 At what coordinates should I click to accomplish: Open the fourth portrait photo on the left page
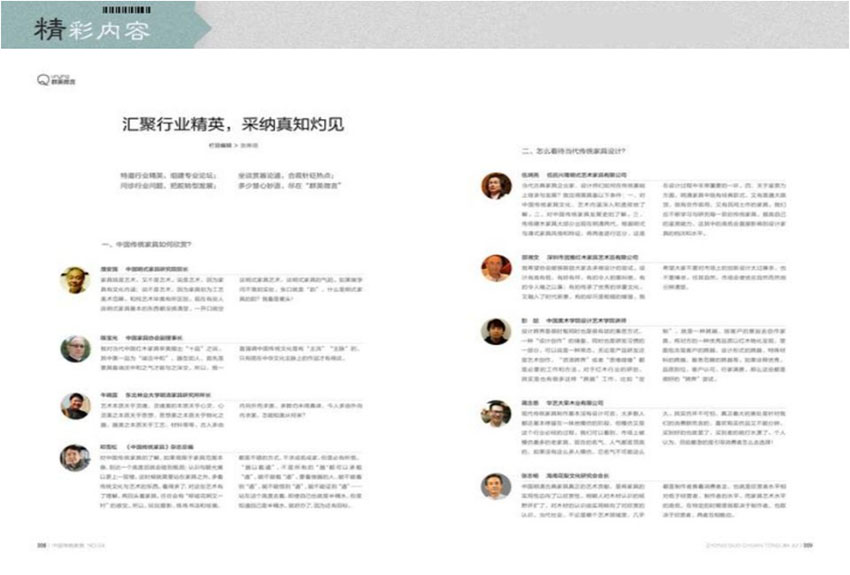point(75,457)
